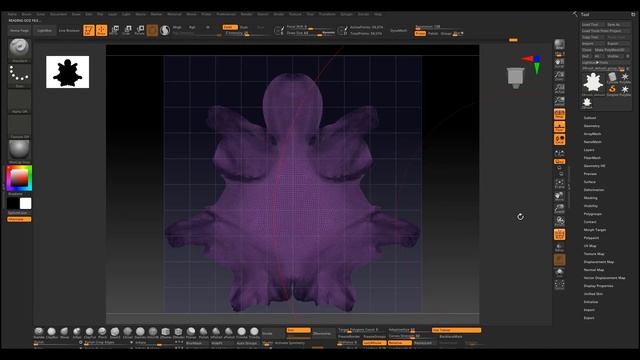Click the Scroll canvas icon on right shelf
The image size is (640, 360).
559,63
